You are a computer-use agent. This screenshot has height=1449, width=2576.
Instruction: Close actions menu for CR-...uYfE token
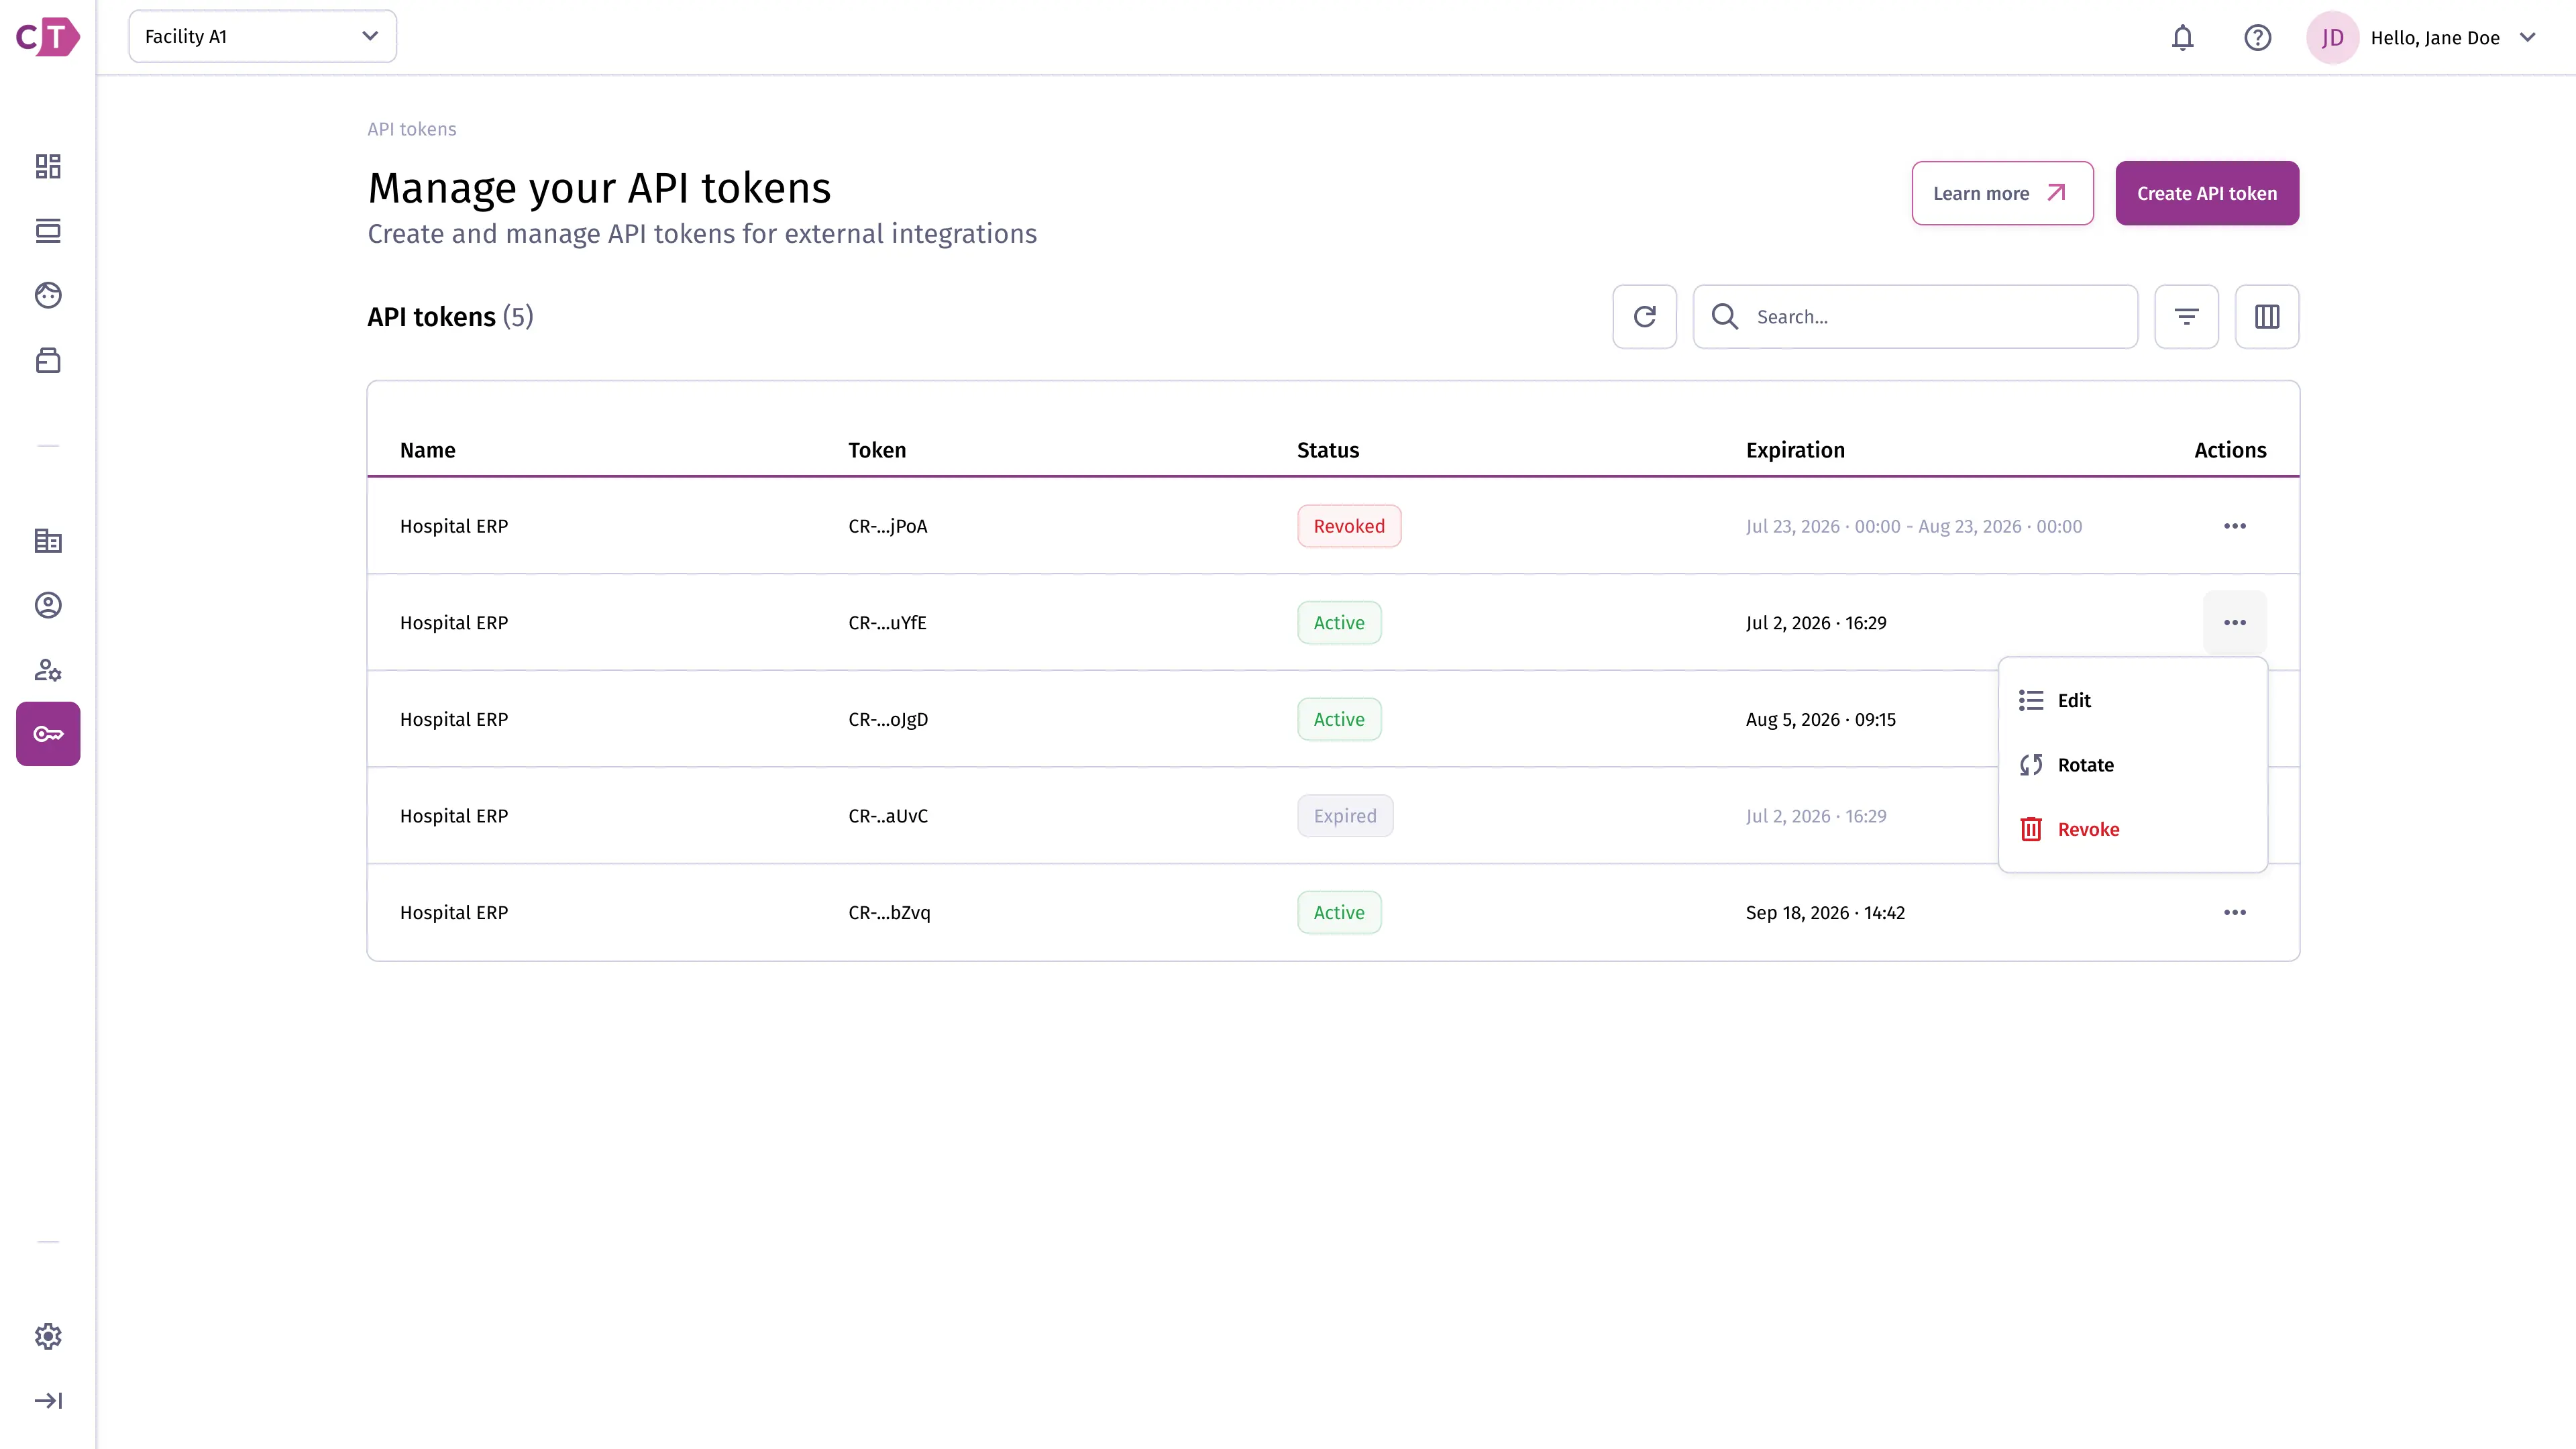click(2235, 623)
